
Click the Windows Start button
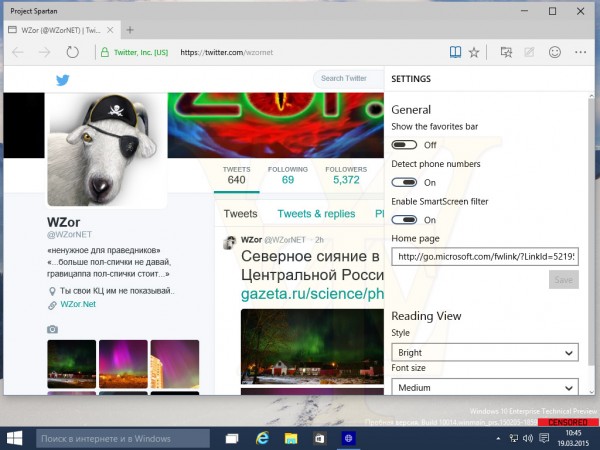(16, 438)
